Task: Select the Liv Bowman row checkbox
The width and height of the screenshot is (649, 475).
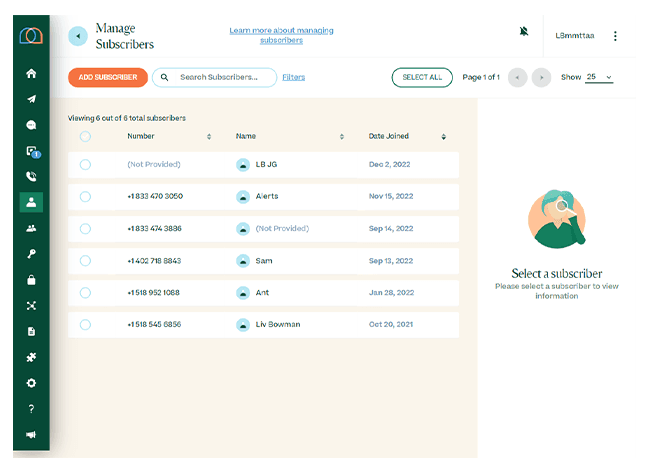Action: 85,325
